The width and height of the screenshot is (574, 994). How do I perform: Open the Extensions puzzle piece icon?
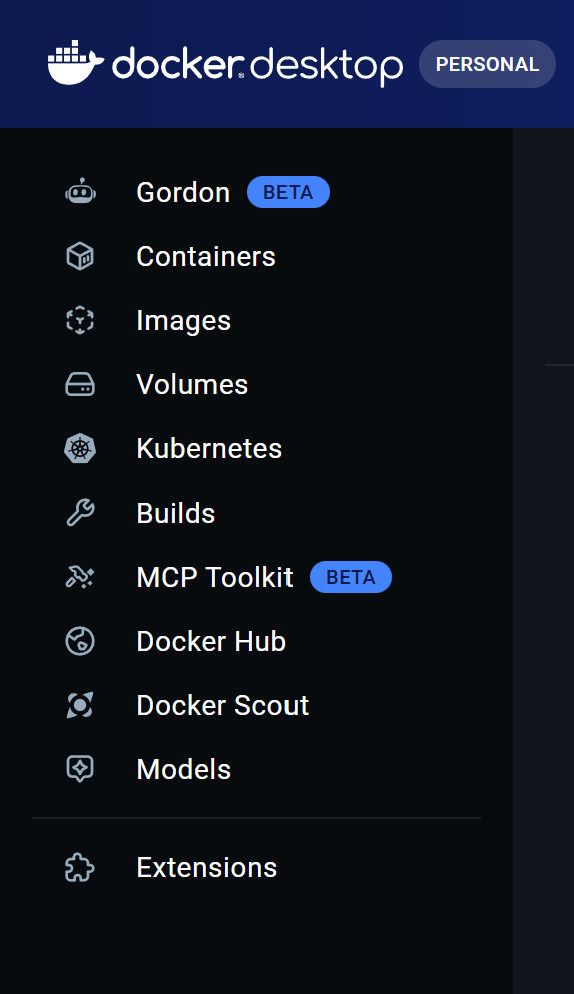tap(80, 868)
